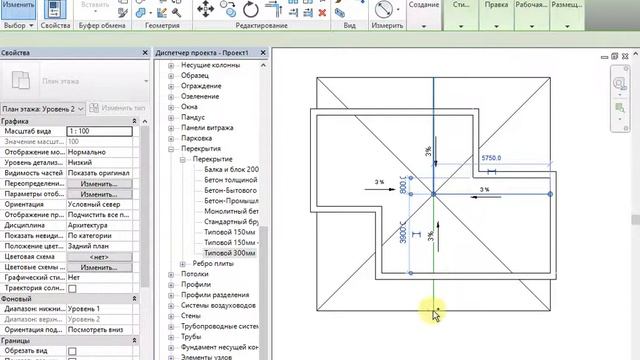Screen dimensions: 640x360
Task: Collapse the Фоновый properties group
Action: pyautogui.click(x=134, y=299)
